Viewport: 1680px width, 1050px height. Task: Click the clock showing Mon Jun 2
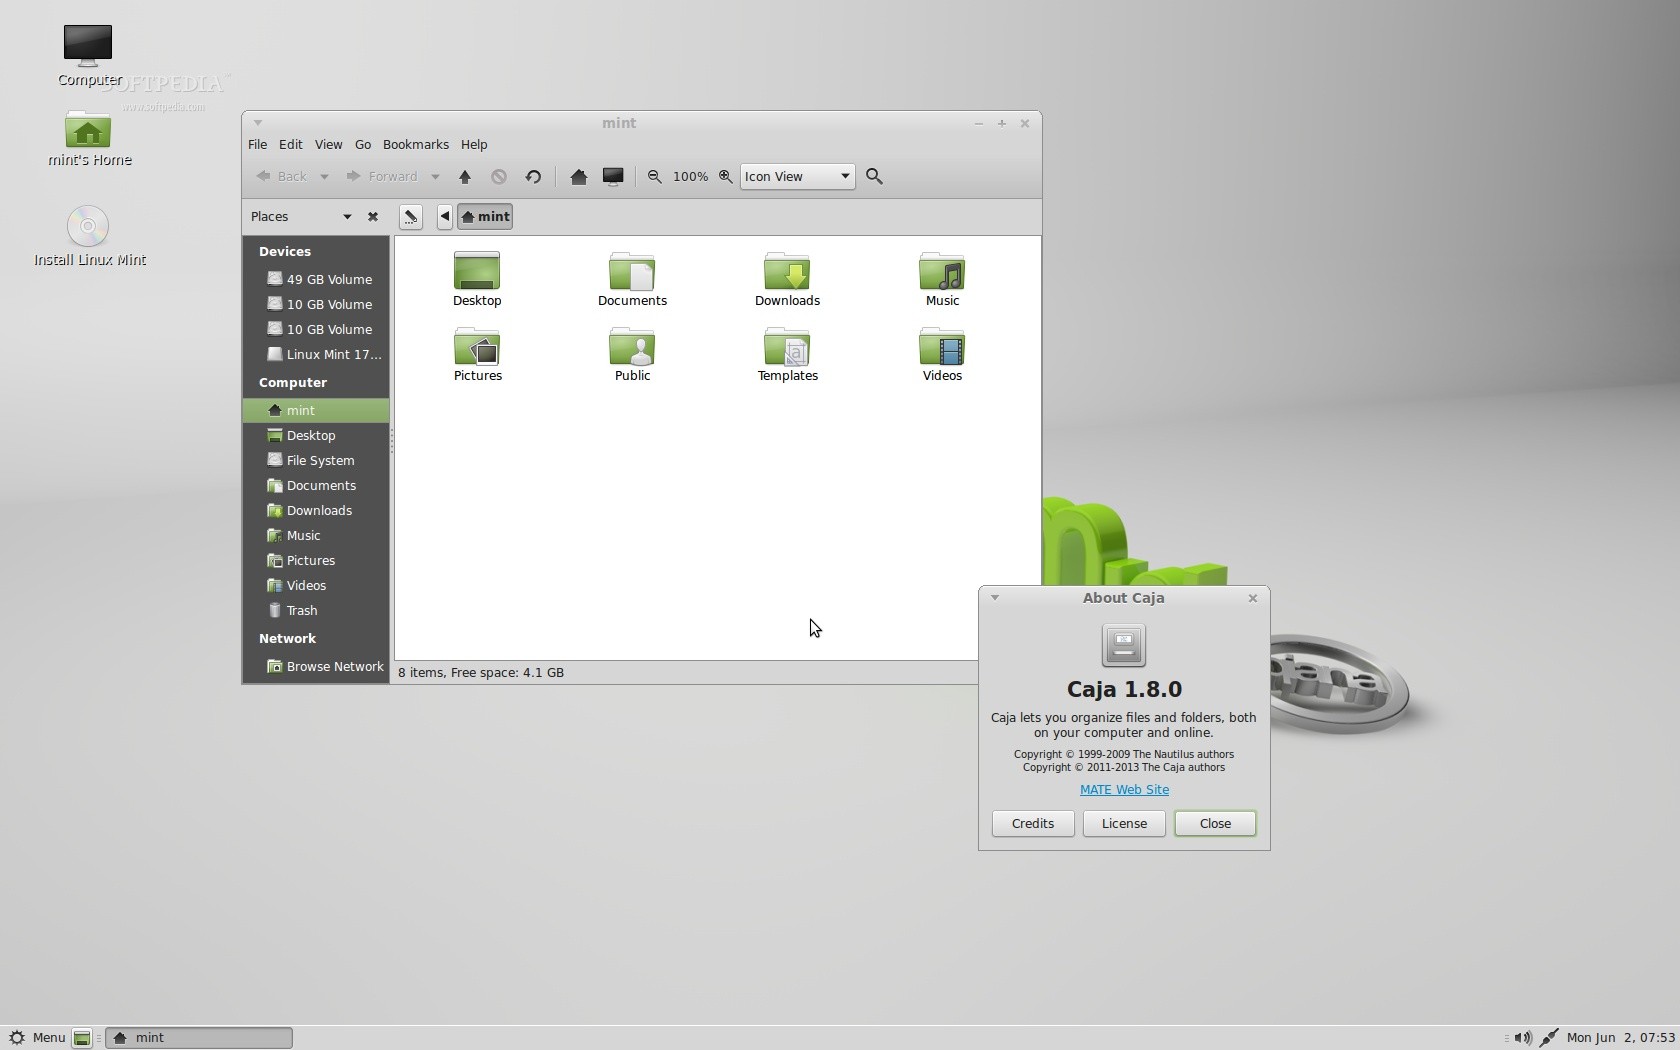(1620, 1038)
